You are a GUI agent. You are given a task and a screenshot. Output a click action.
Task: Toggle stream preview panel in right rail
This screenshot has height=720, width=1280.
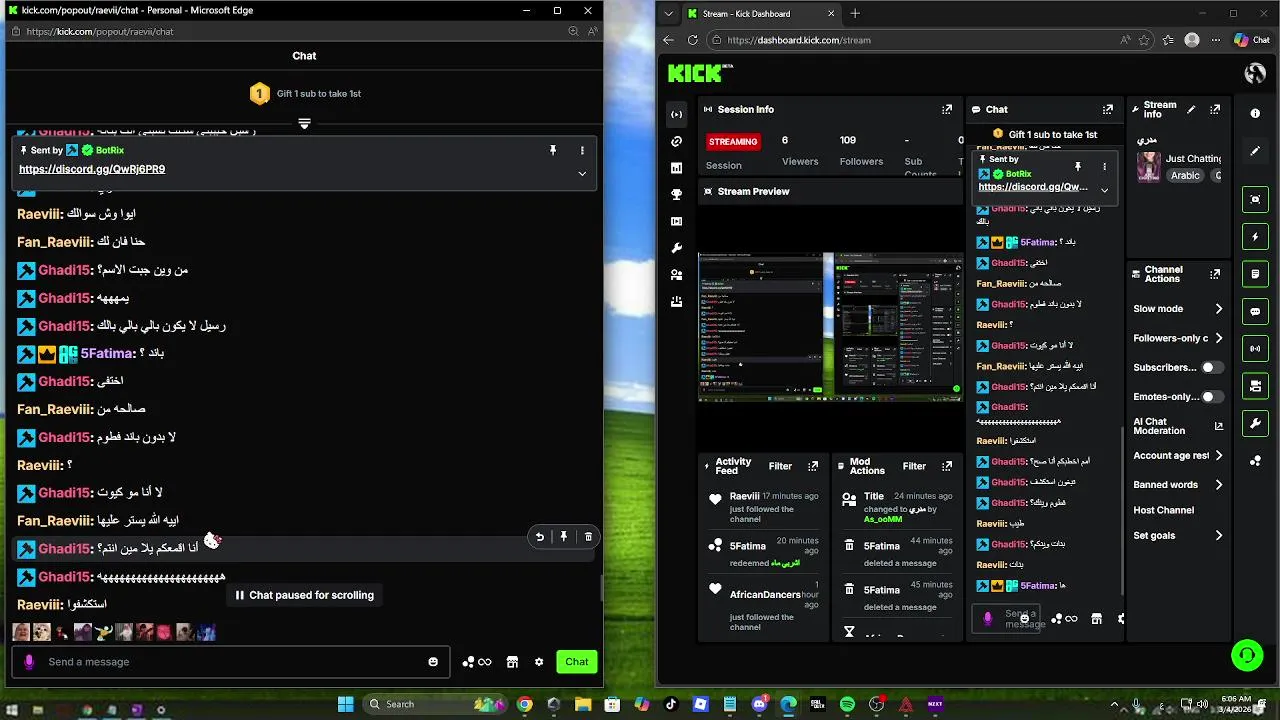[1255, 199]
